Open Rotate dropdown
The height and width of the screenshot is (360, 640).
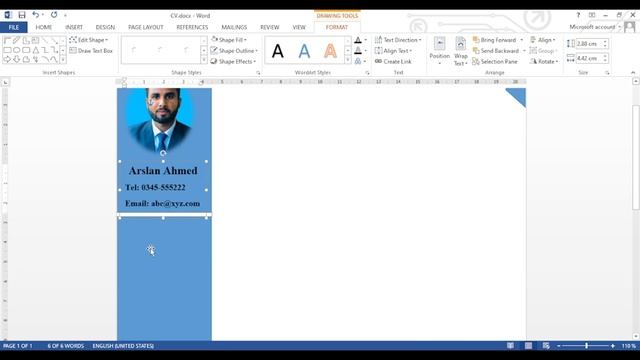[x=544, y=62]
